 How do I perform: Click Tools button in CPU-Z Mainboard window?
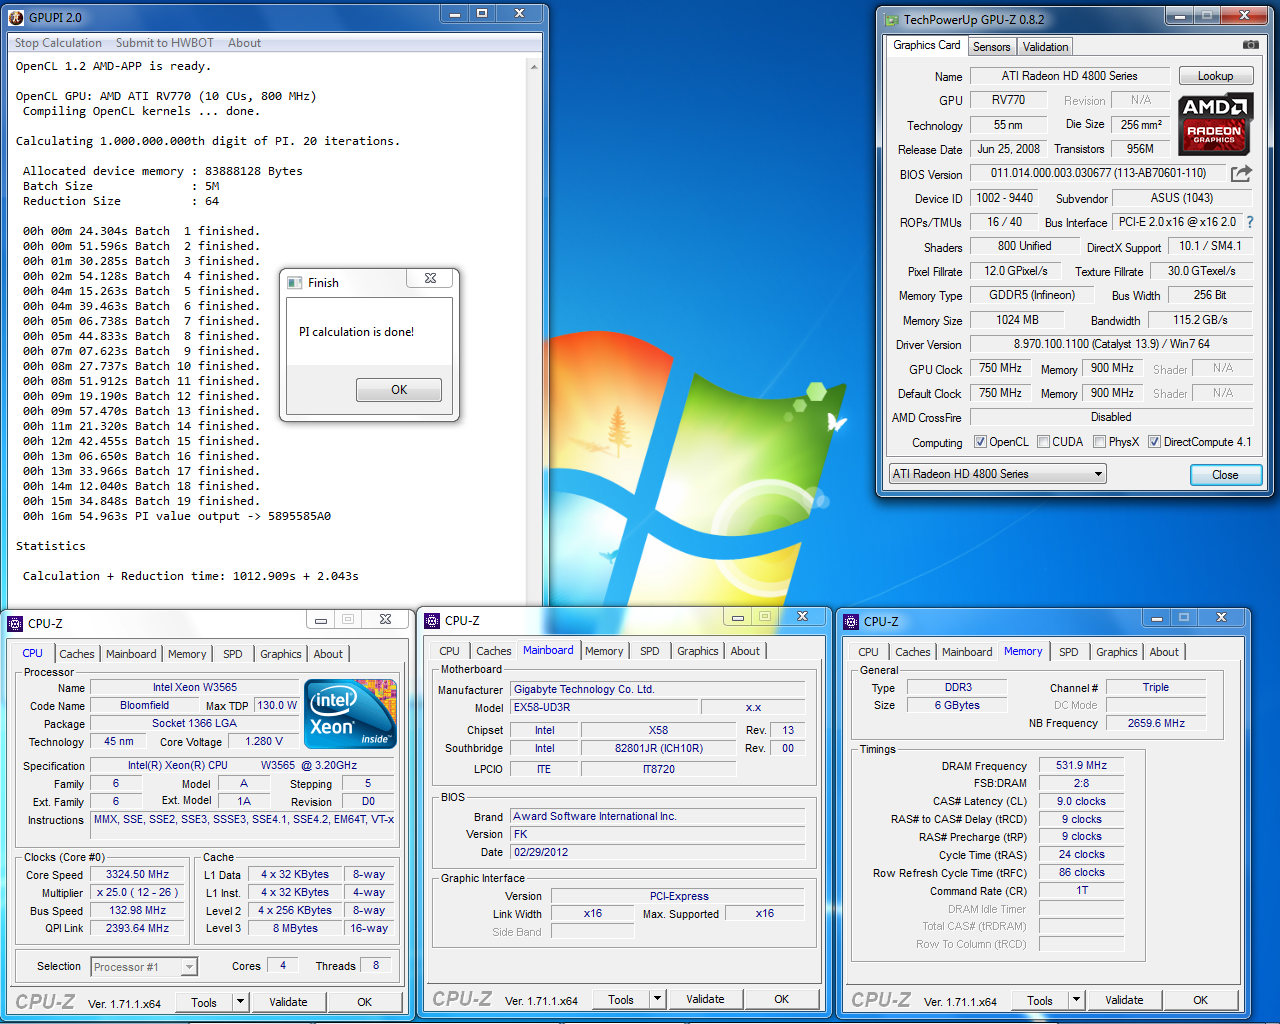pos(621,1000)
